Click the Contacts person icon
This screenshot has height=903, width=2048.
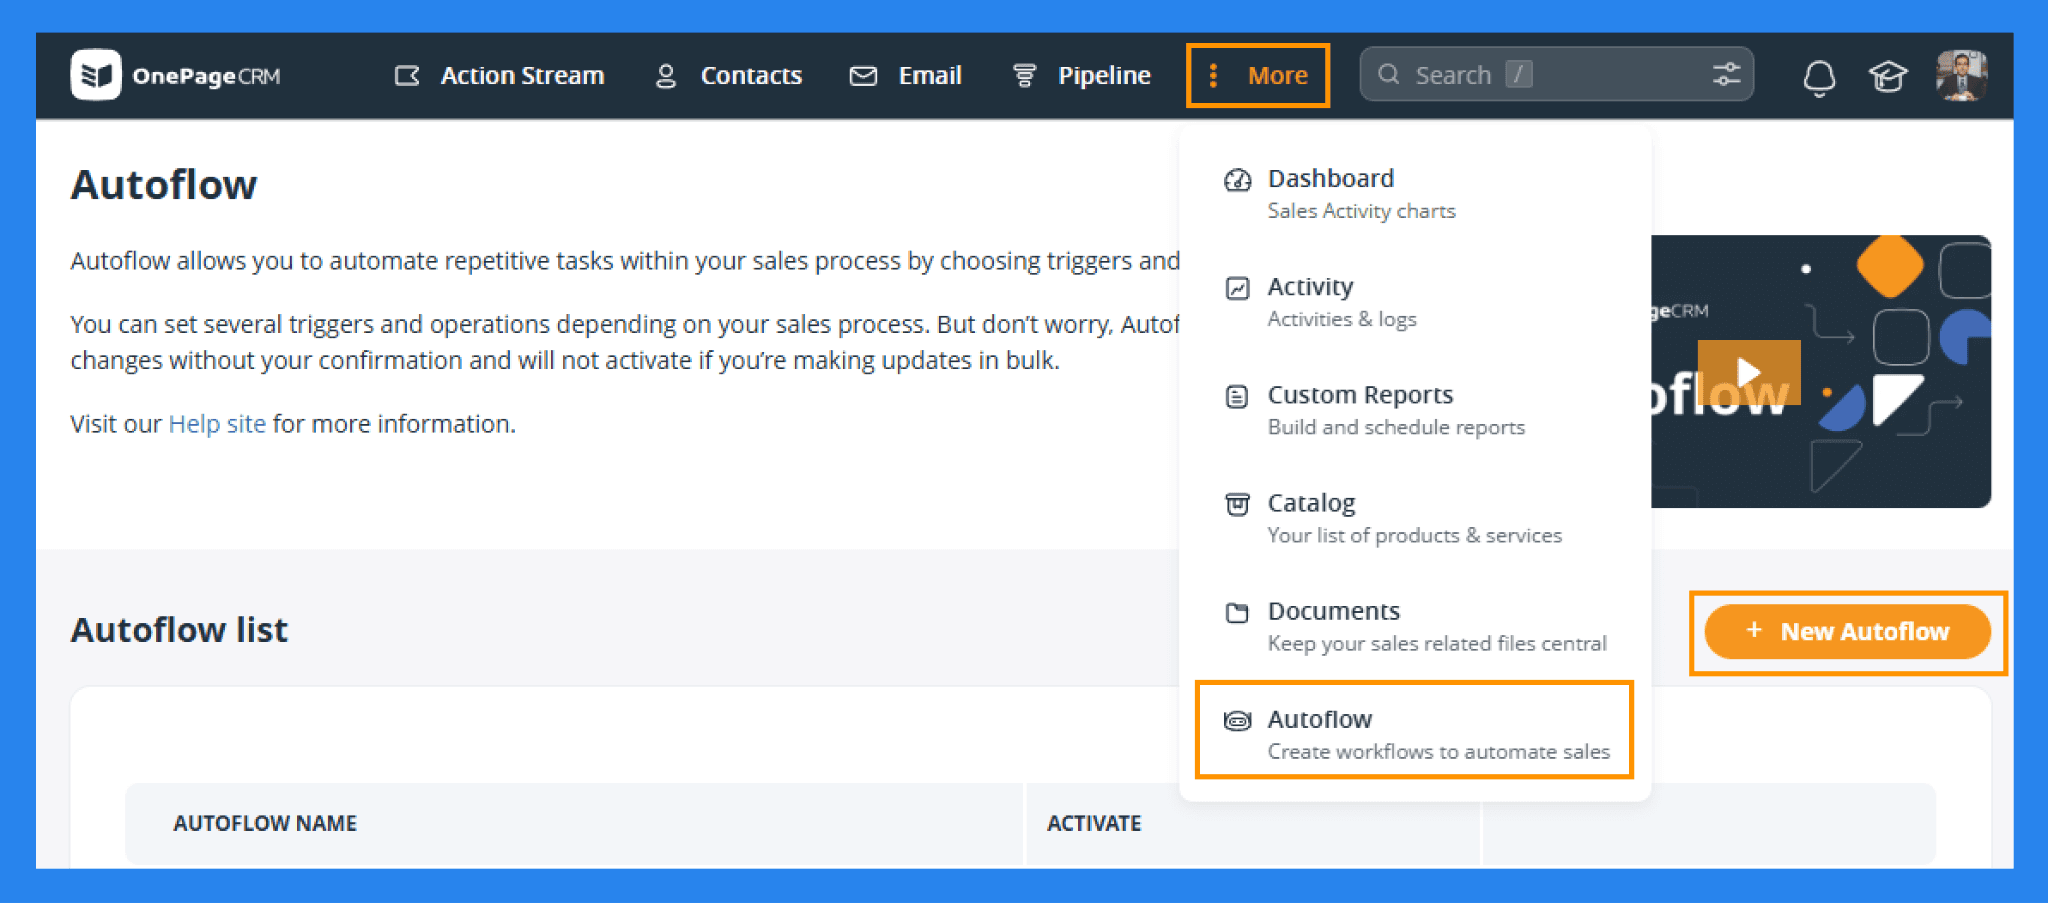tap(666, 76)
